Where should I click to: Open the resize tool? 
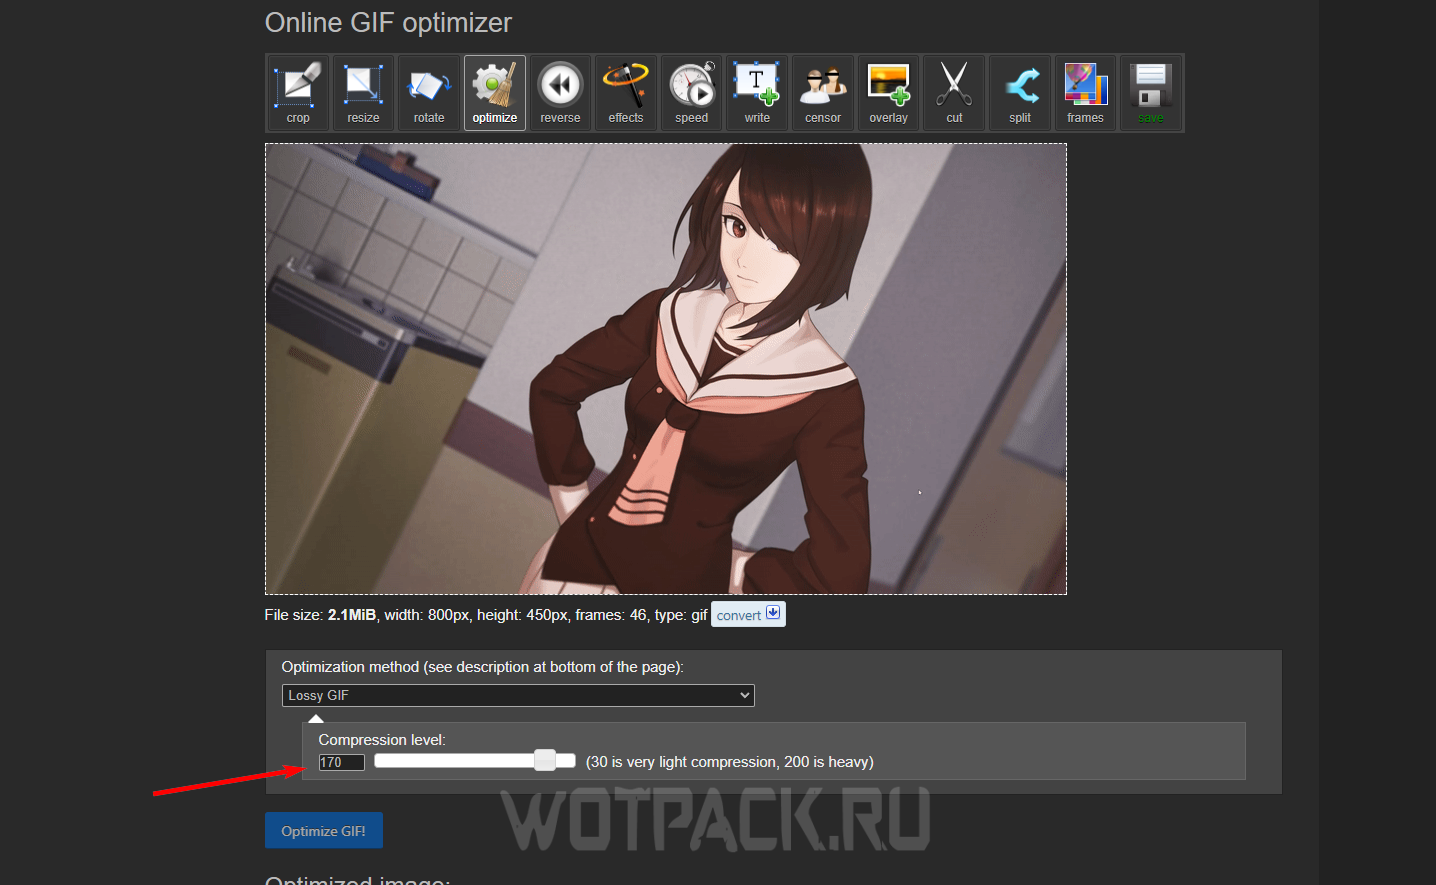pos(363,93)
